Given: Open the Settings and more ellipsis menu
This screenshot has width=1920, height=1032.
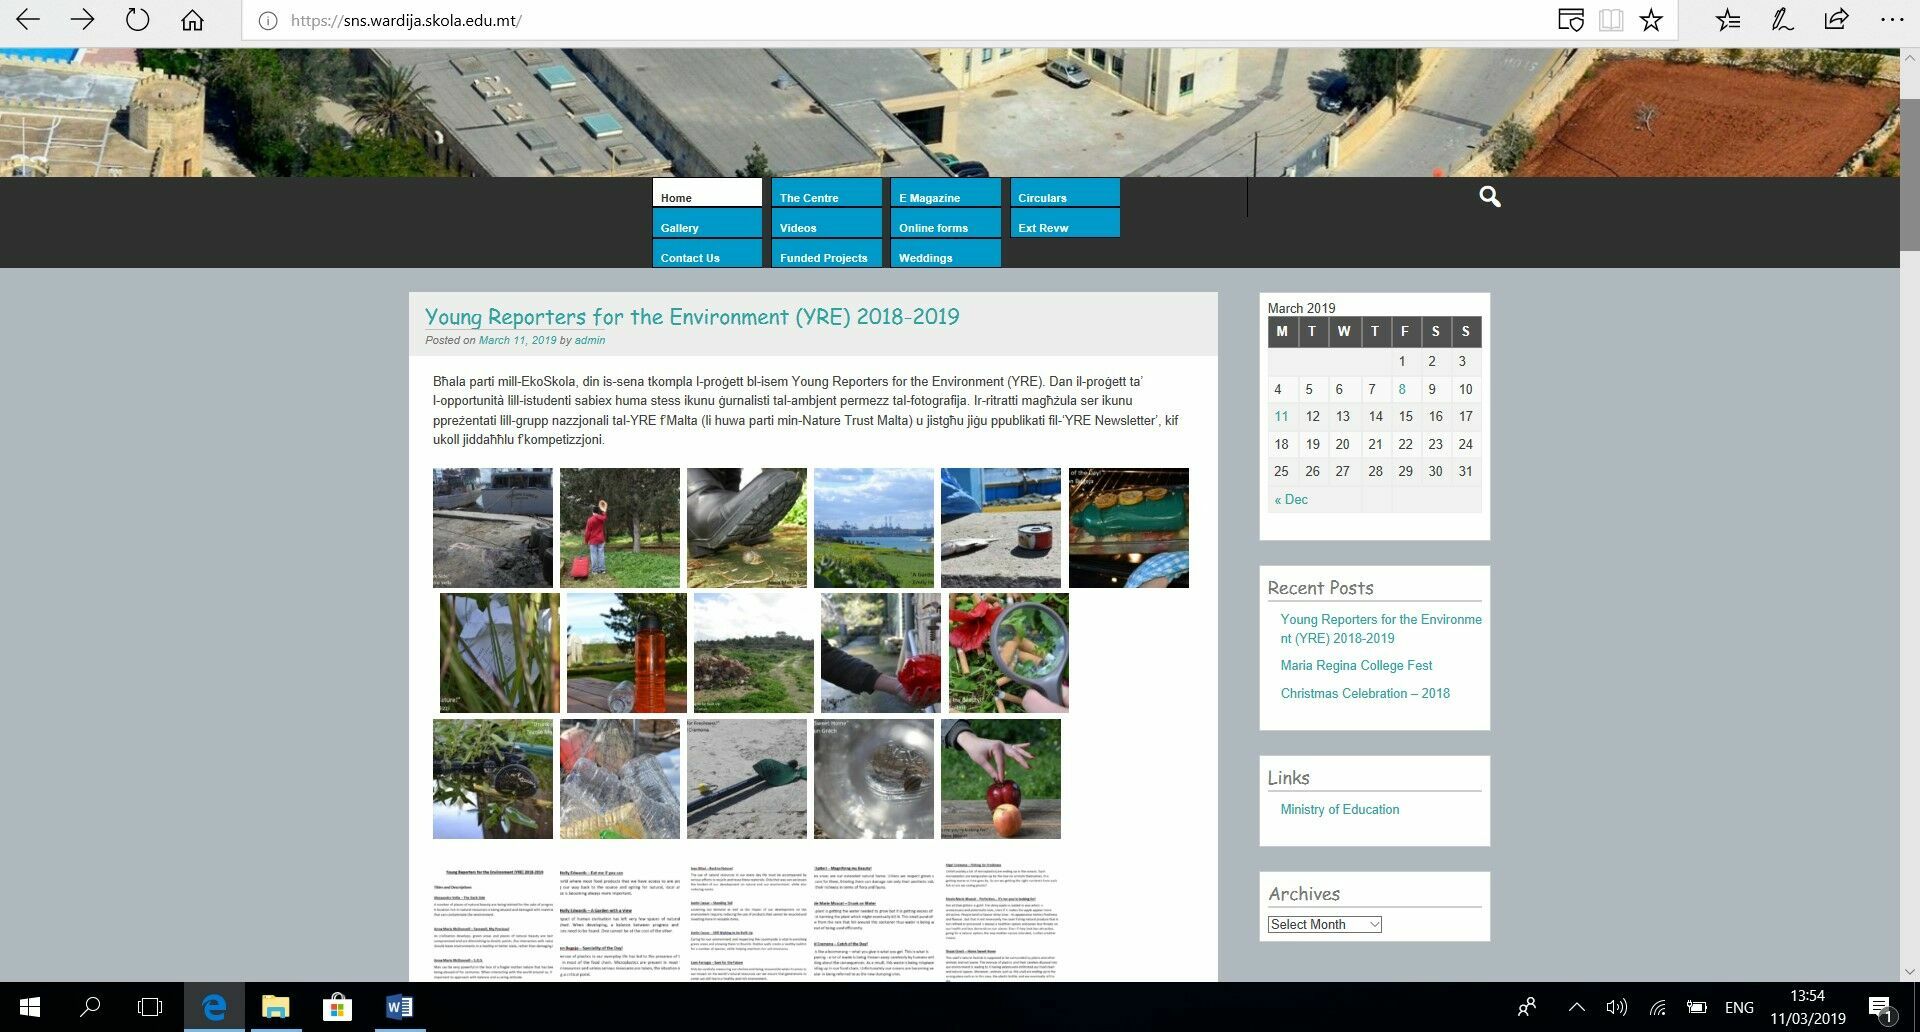Looking at the screenshot, I should 1891,20.
